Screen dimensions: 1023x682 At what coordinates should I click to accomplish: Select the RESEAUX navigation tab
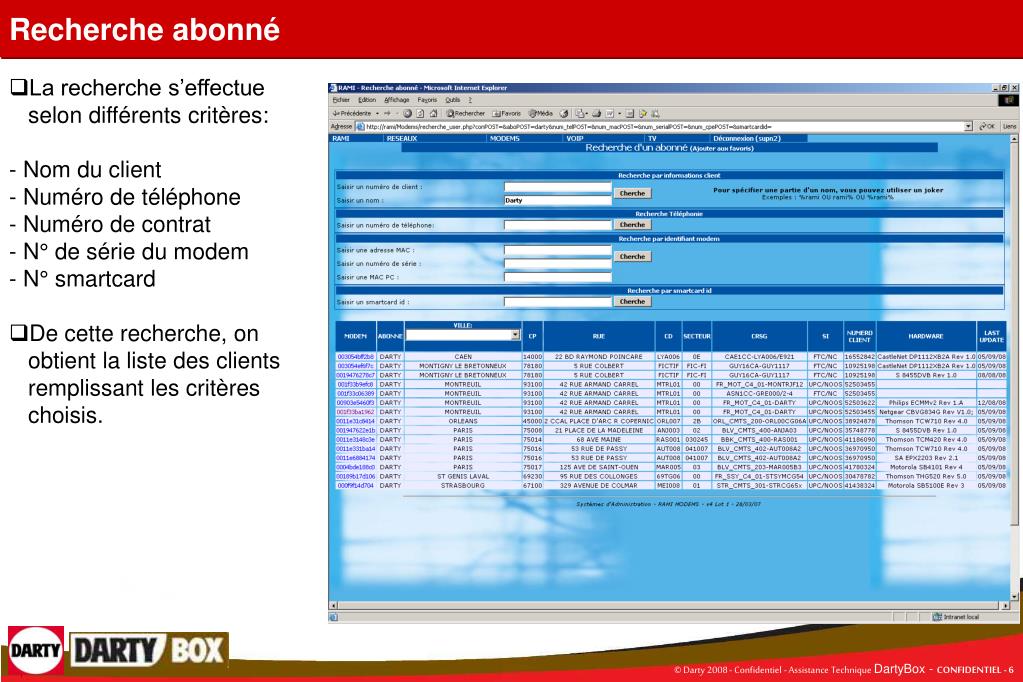(x=401, y=138)
